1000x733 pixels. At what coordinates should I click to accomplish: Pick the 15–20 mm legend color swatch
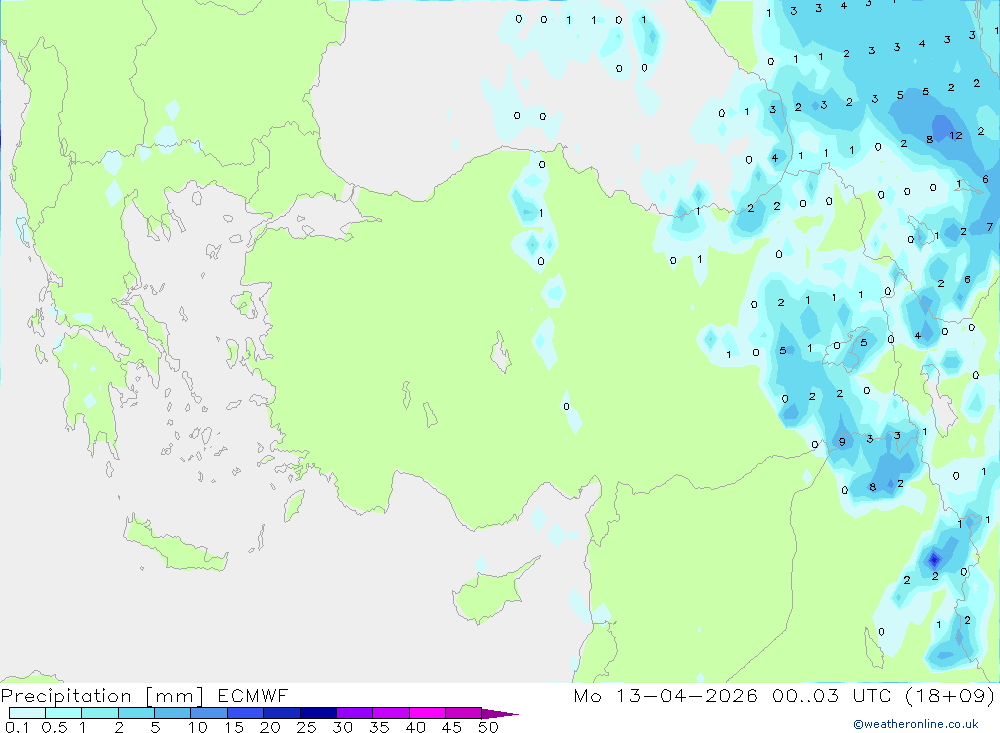coord(245,713)
